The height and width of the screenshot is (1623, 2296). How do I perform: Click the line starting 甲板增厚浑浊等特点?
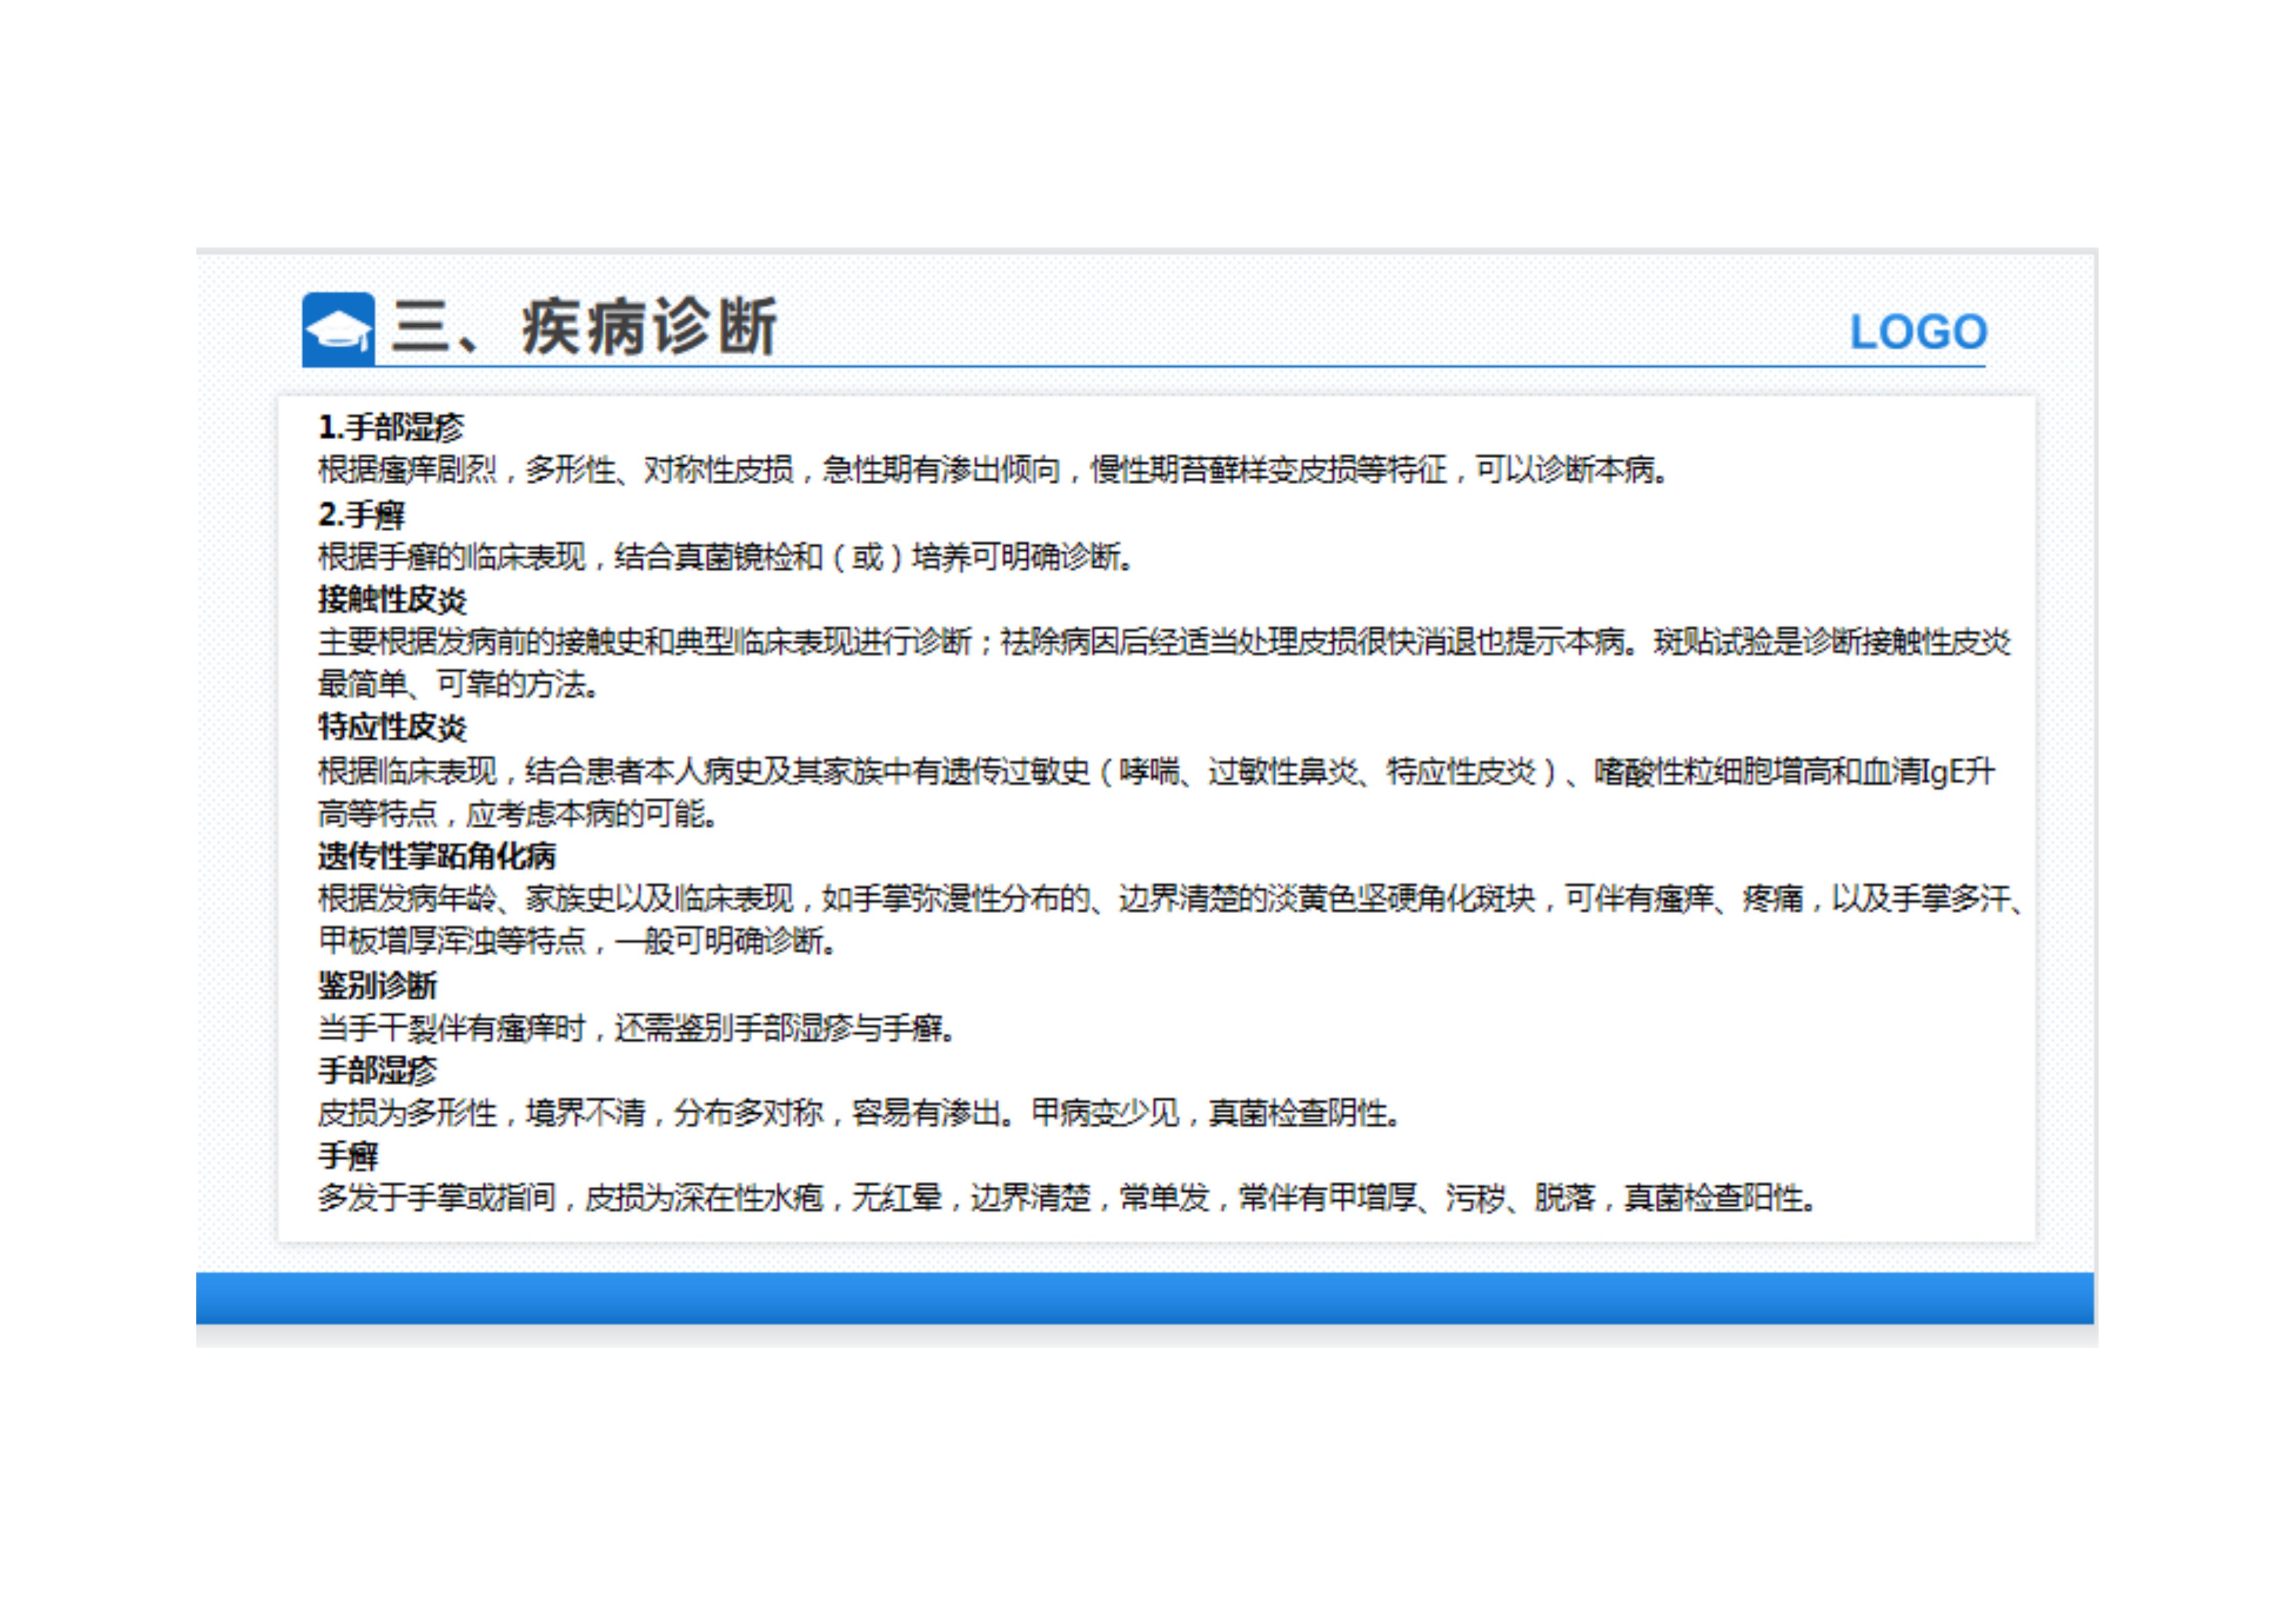577,940
